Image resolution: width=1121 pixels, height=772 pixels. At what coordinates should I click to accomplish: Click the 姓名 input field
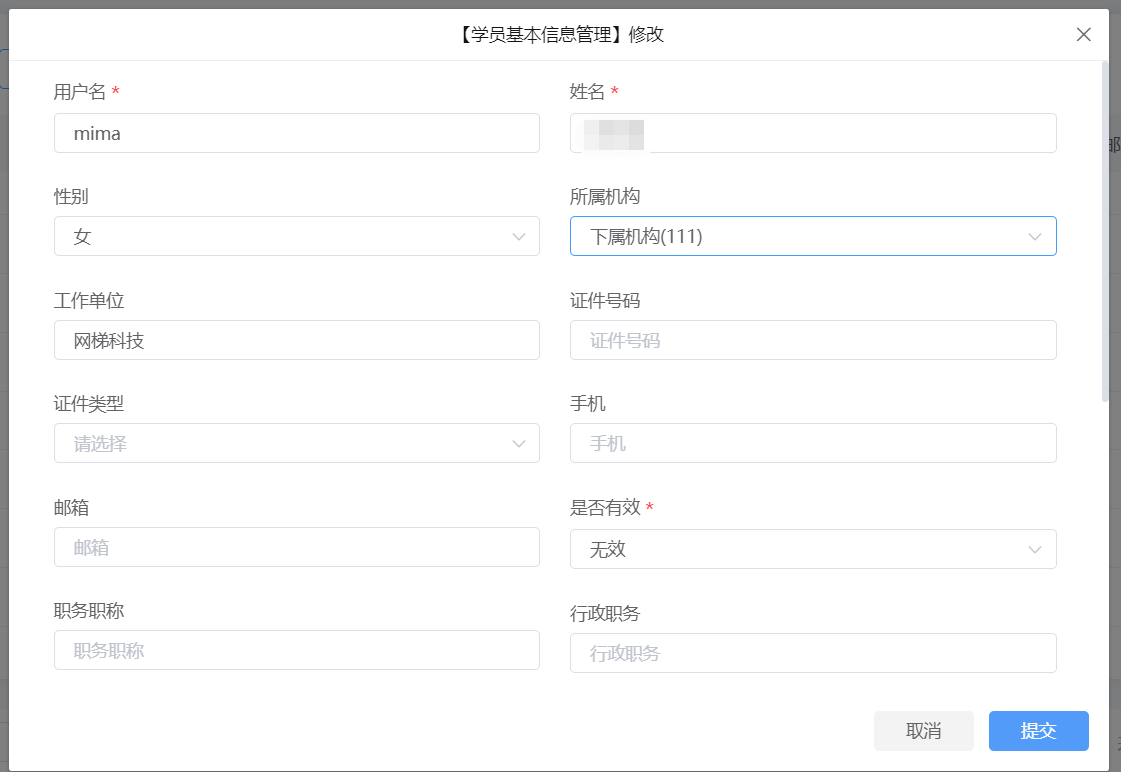(813, 133)
